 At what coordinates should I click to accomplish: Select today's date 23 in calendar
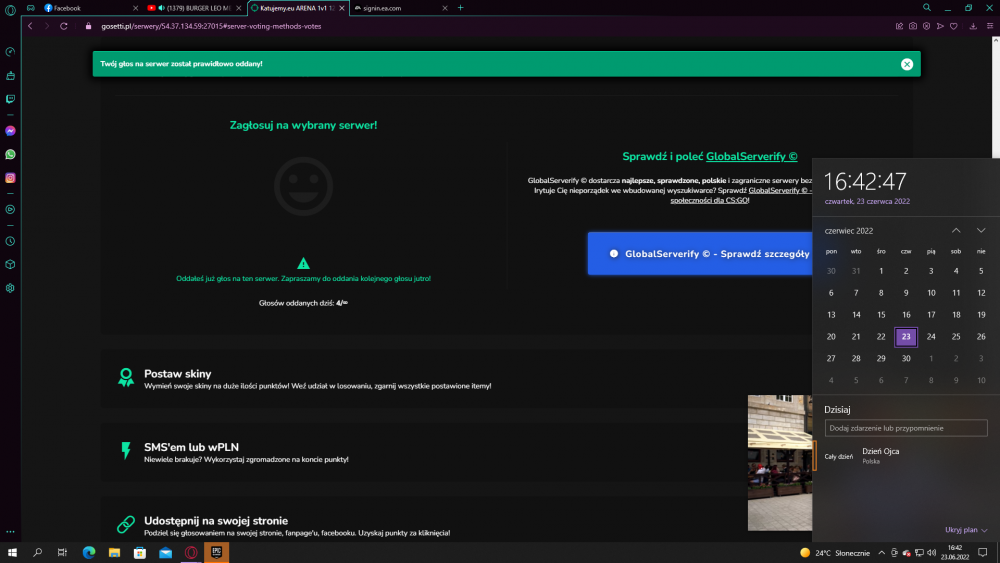click(906, 337)
